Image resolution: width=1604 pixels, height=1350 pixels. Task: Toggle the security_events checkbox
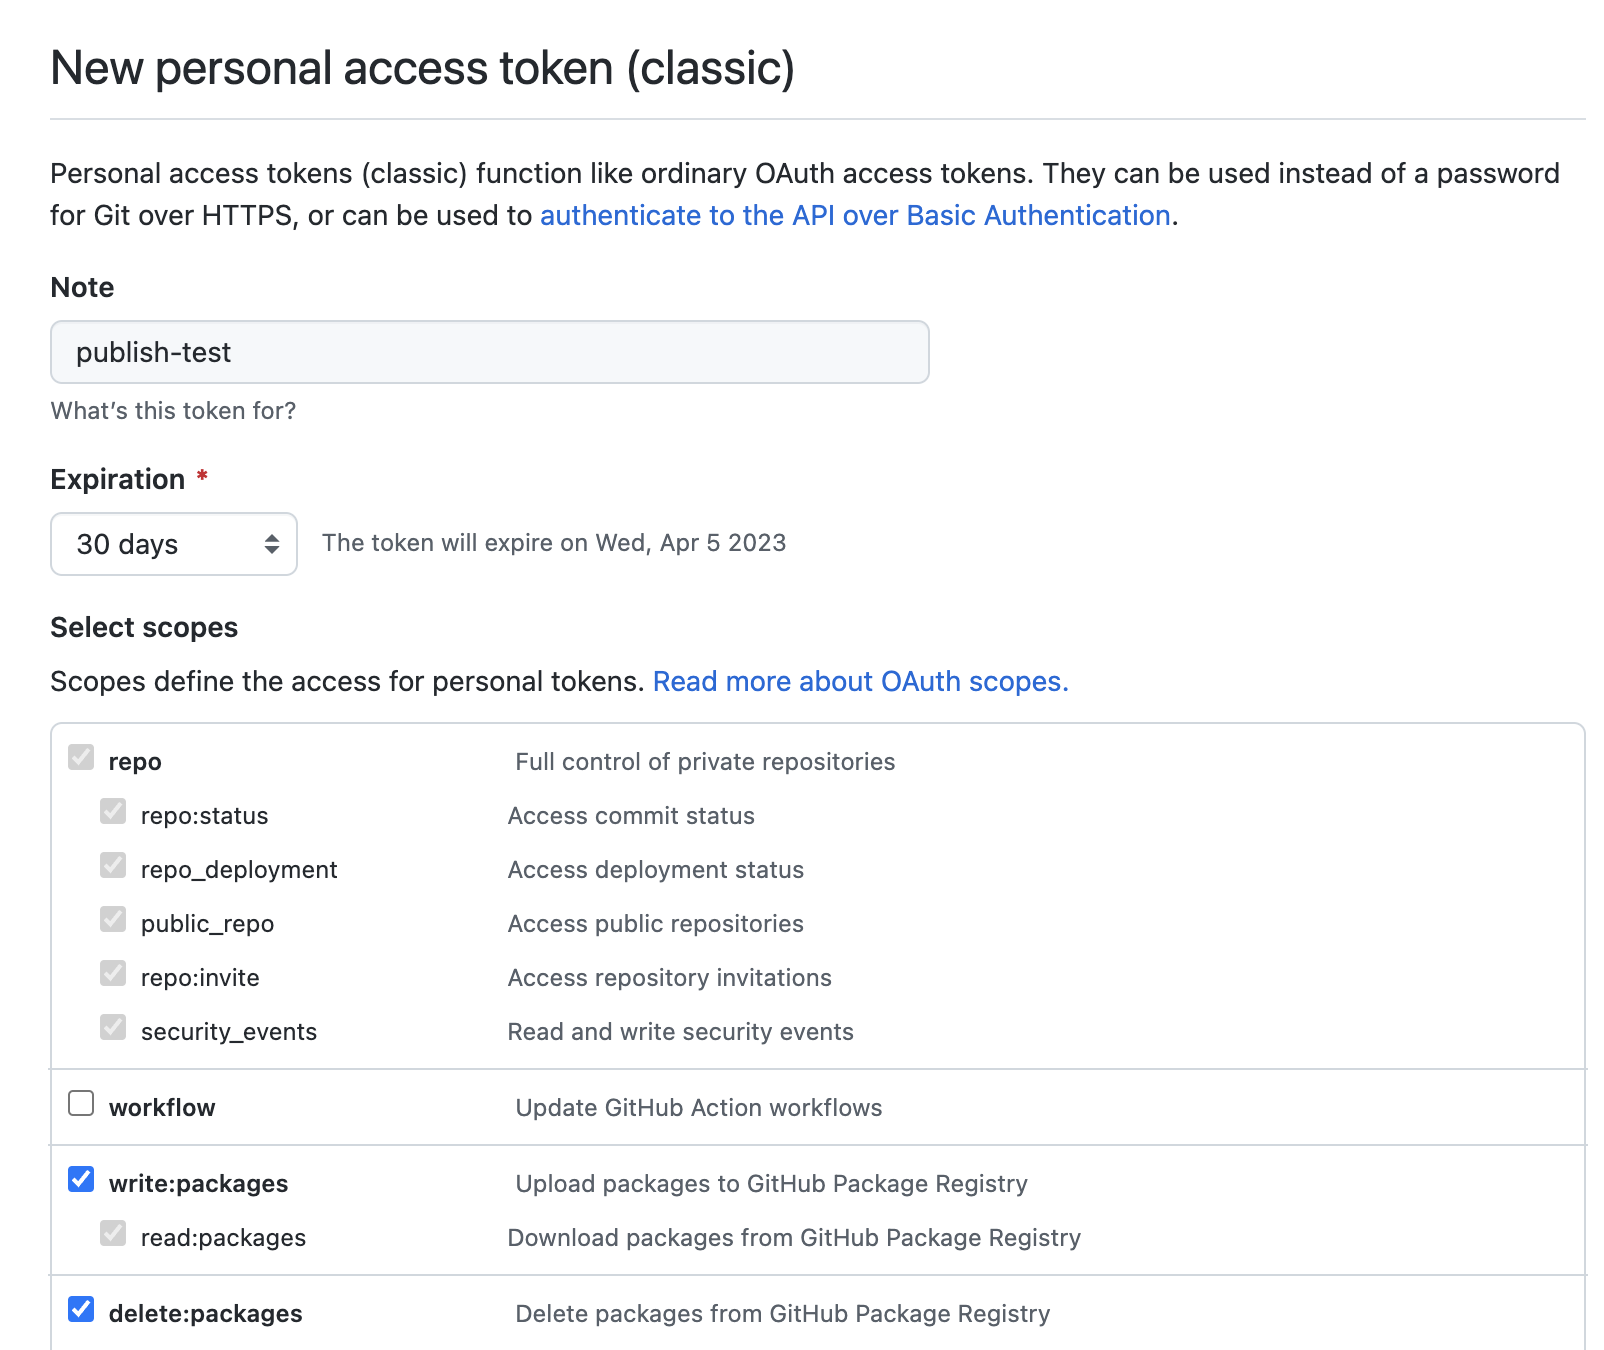coord(113,1027)
